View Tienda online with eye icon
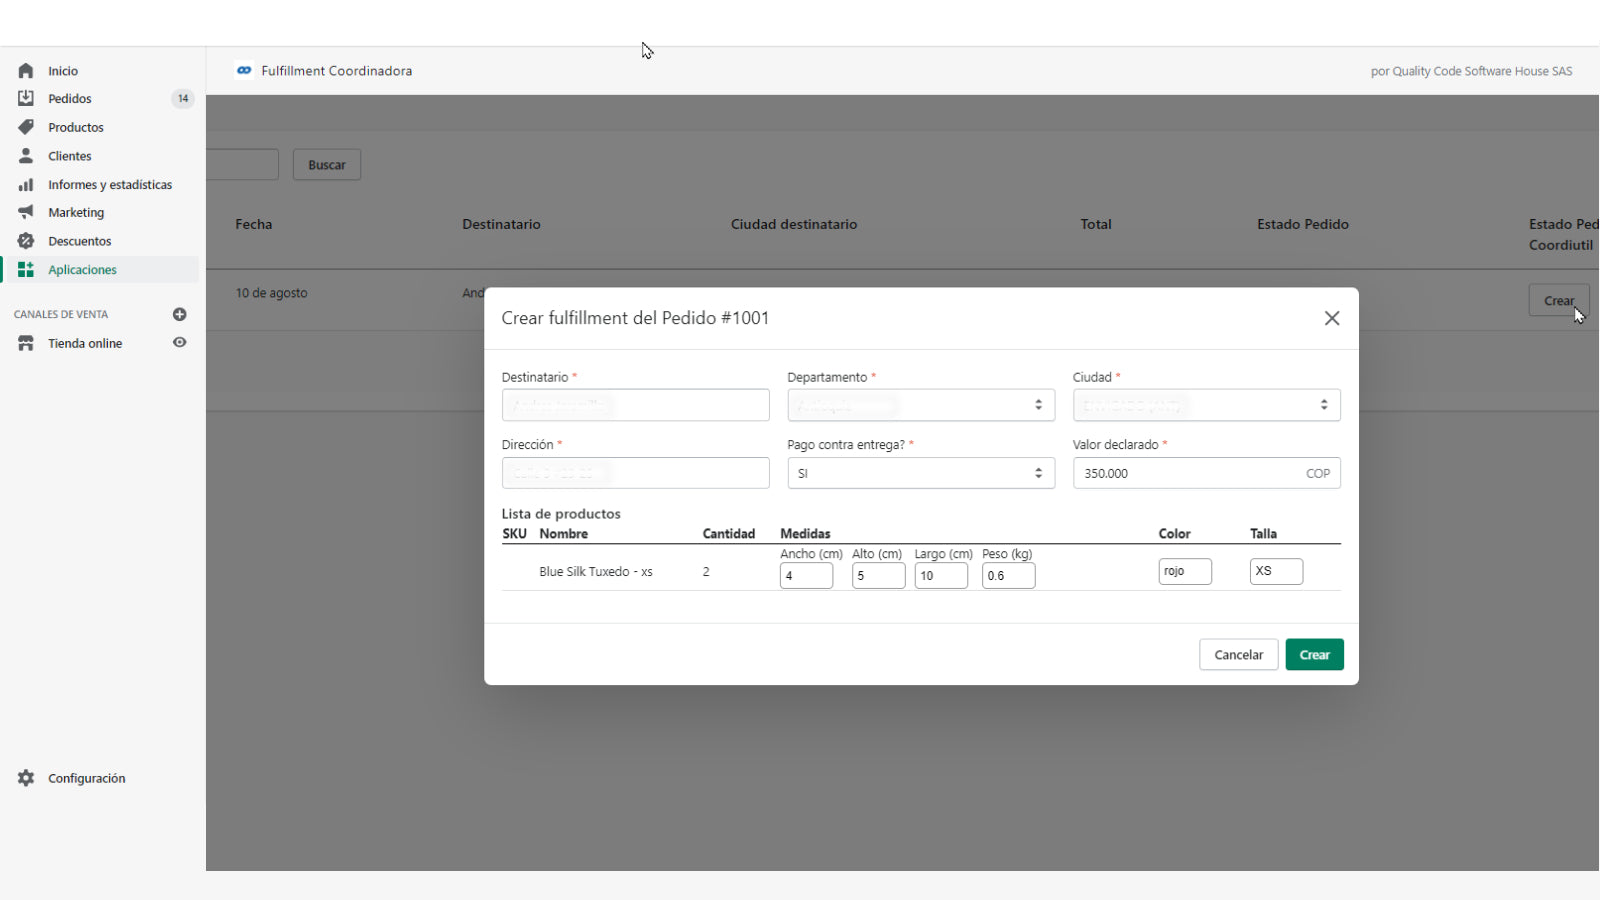This screenshot has width=1600, height=900. click(180, 343)
